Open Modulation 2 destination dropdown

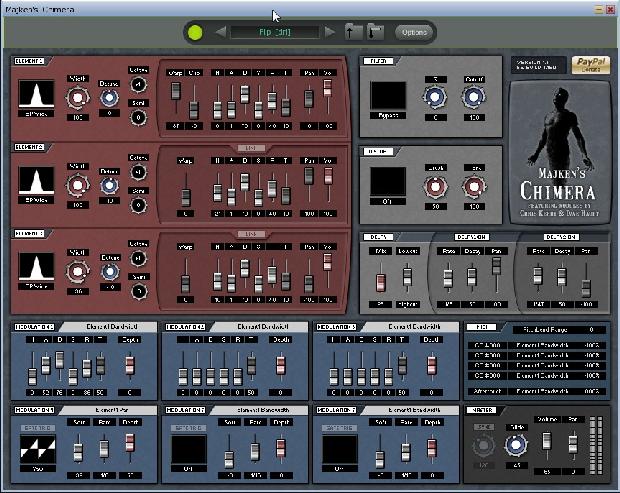click(x=261, y=327)
